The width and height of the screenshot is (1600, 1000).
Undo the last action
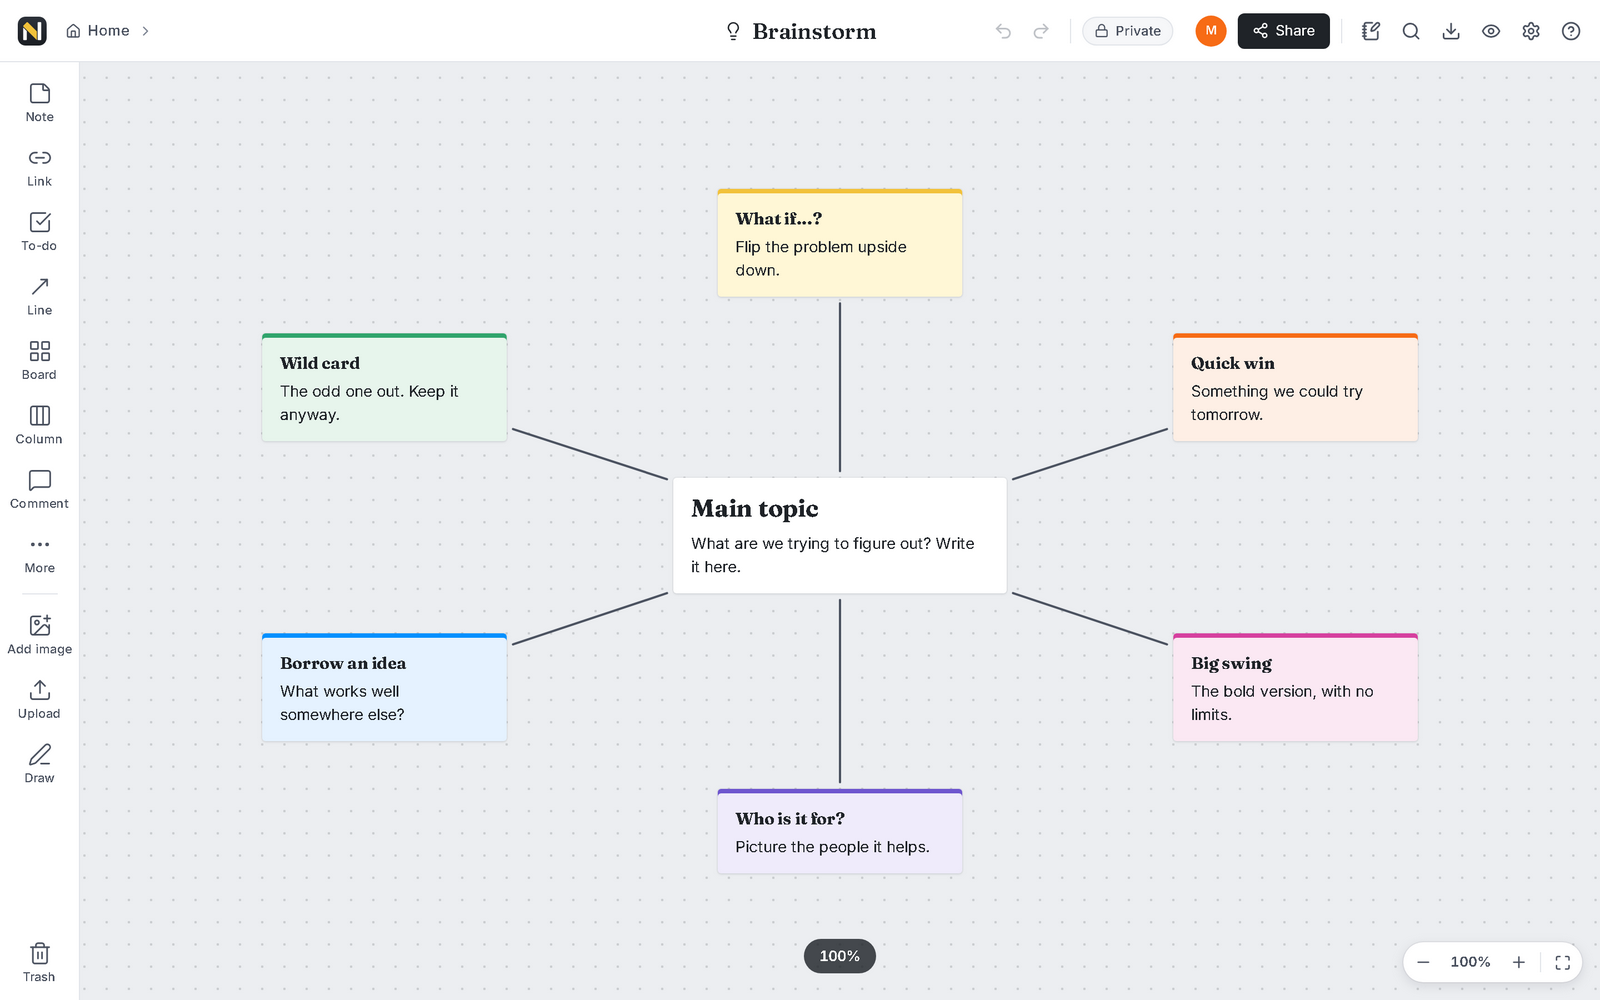click(x=1003, y=31)
